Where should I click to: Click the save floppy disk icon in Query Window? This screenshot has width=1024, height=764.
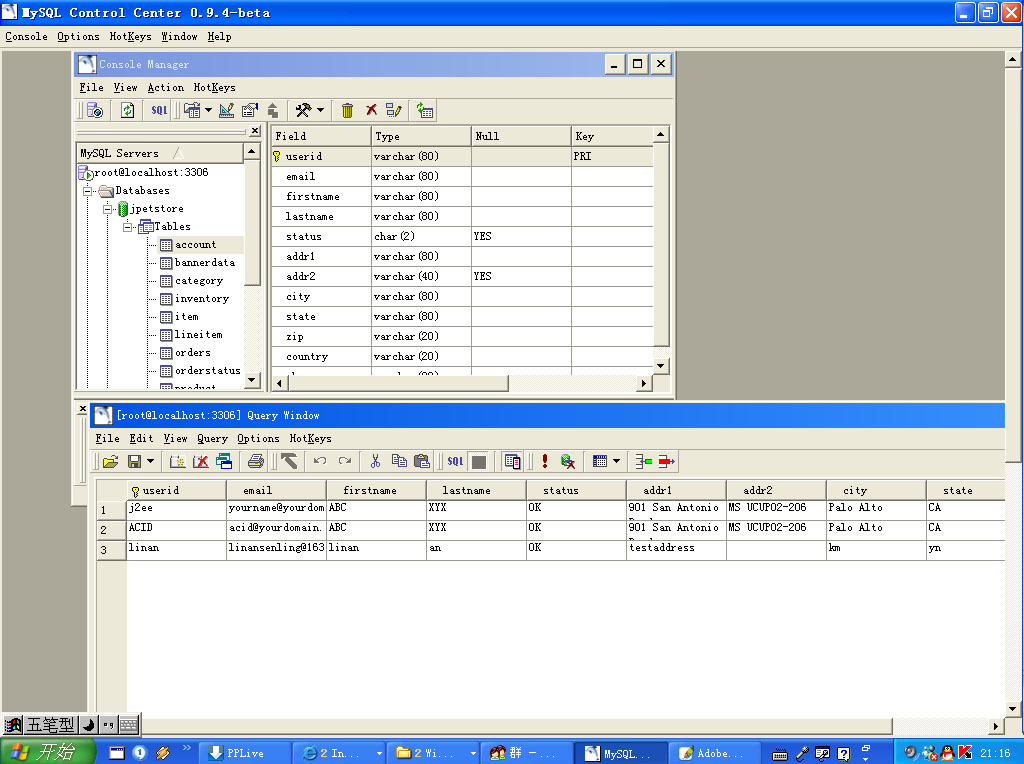coord(135,462)
